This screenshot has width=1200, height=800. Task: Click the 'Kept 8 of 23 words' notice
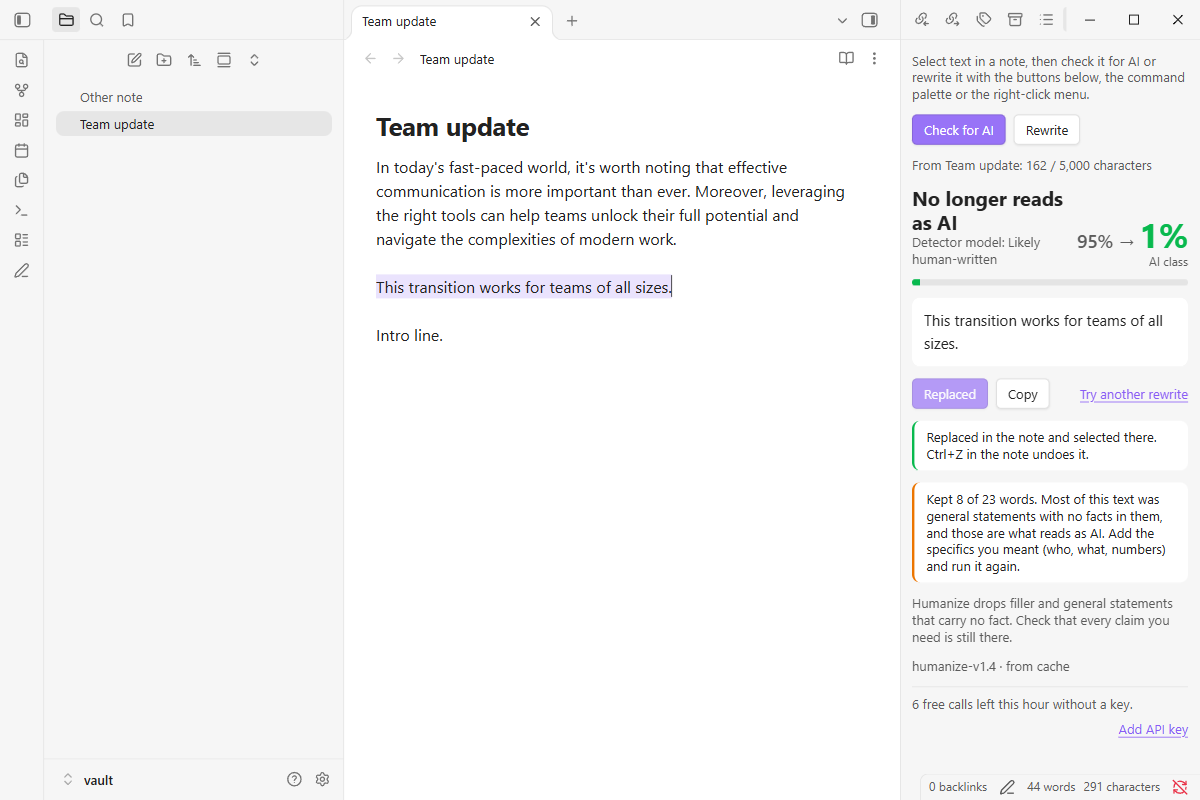pyautogui.click(x=1050, y=533)
